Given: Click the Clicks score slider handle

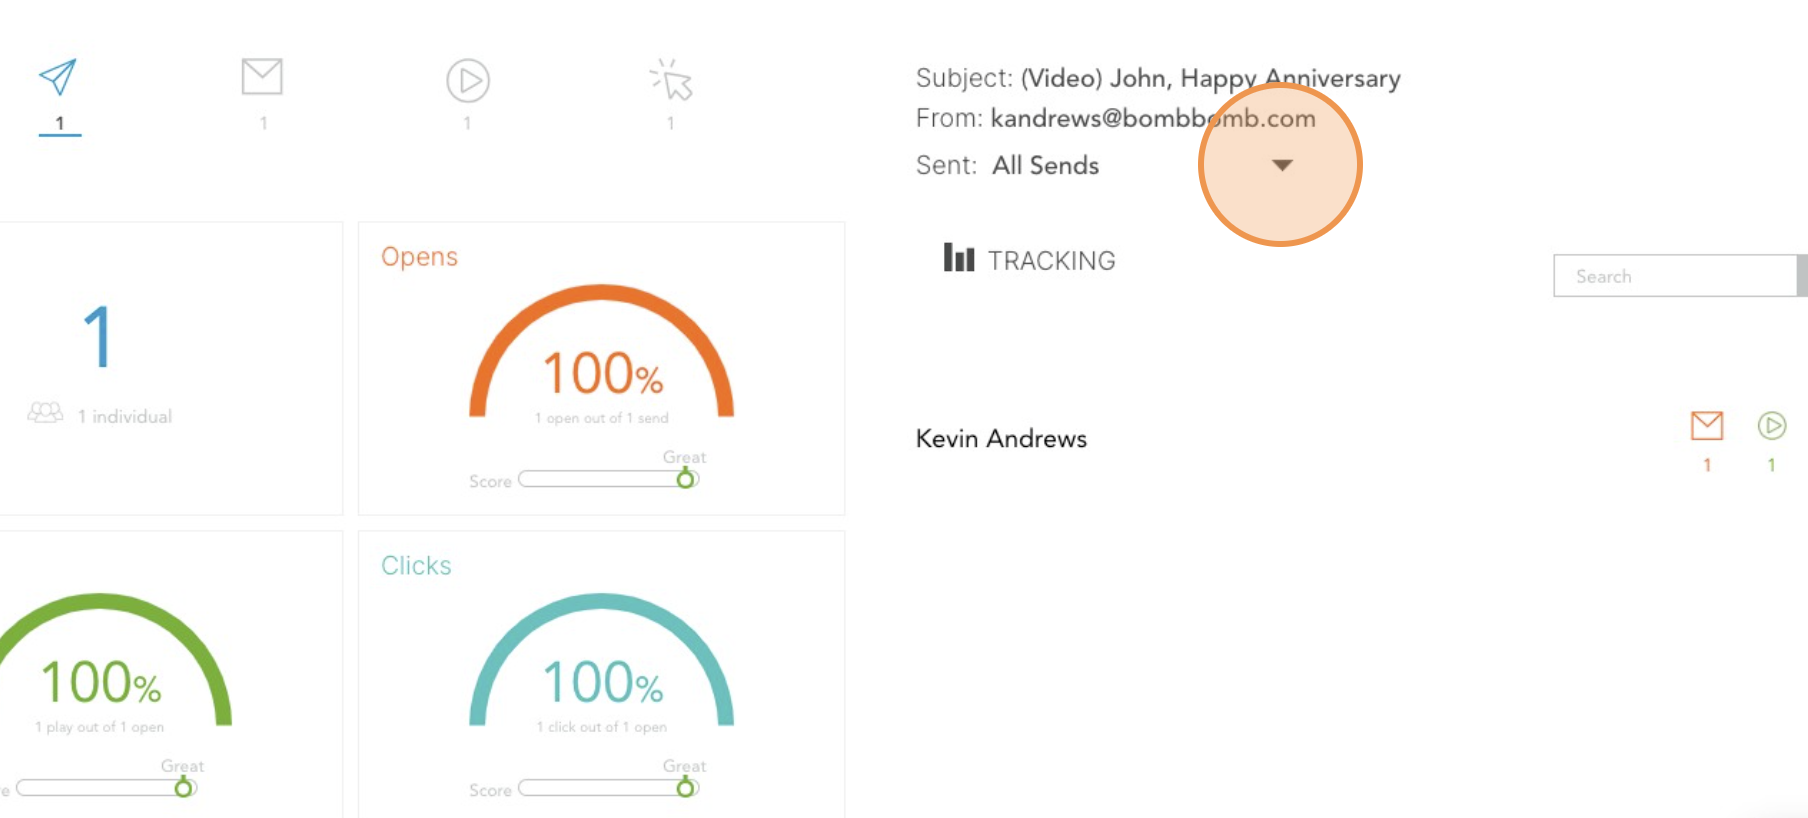Looking at the screenshot, I should click(x=685, y=789).
